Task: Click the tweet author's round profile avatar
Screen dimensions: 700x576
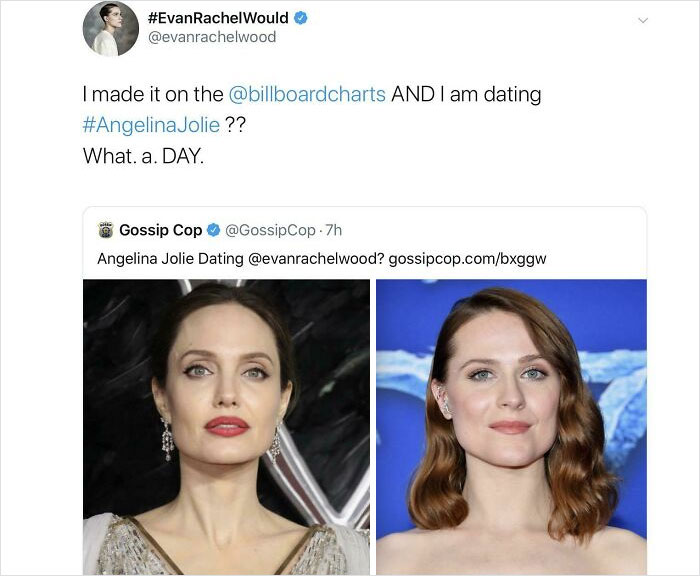Action: pos(111,28)
